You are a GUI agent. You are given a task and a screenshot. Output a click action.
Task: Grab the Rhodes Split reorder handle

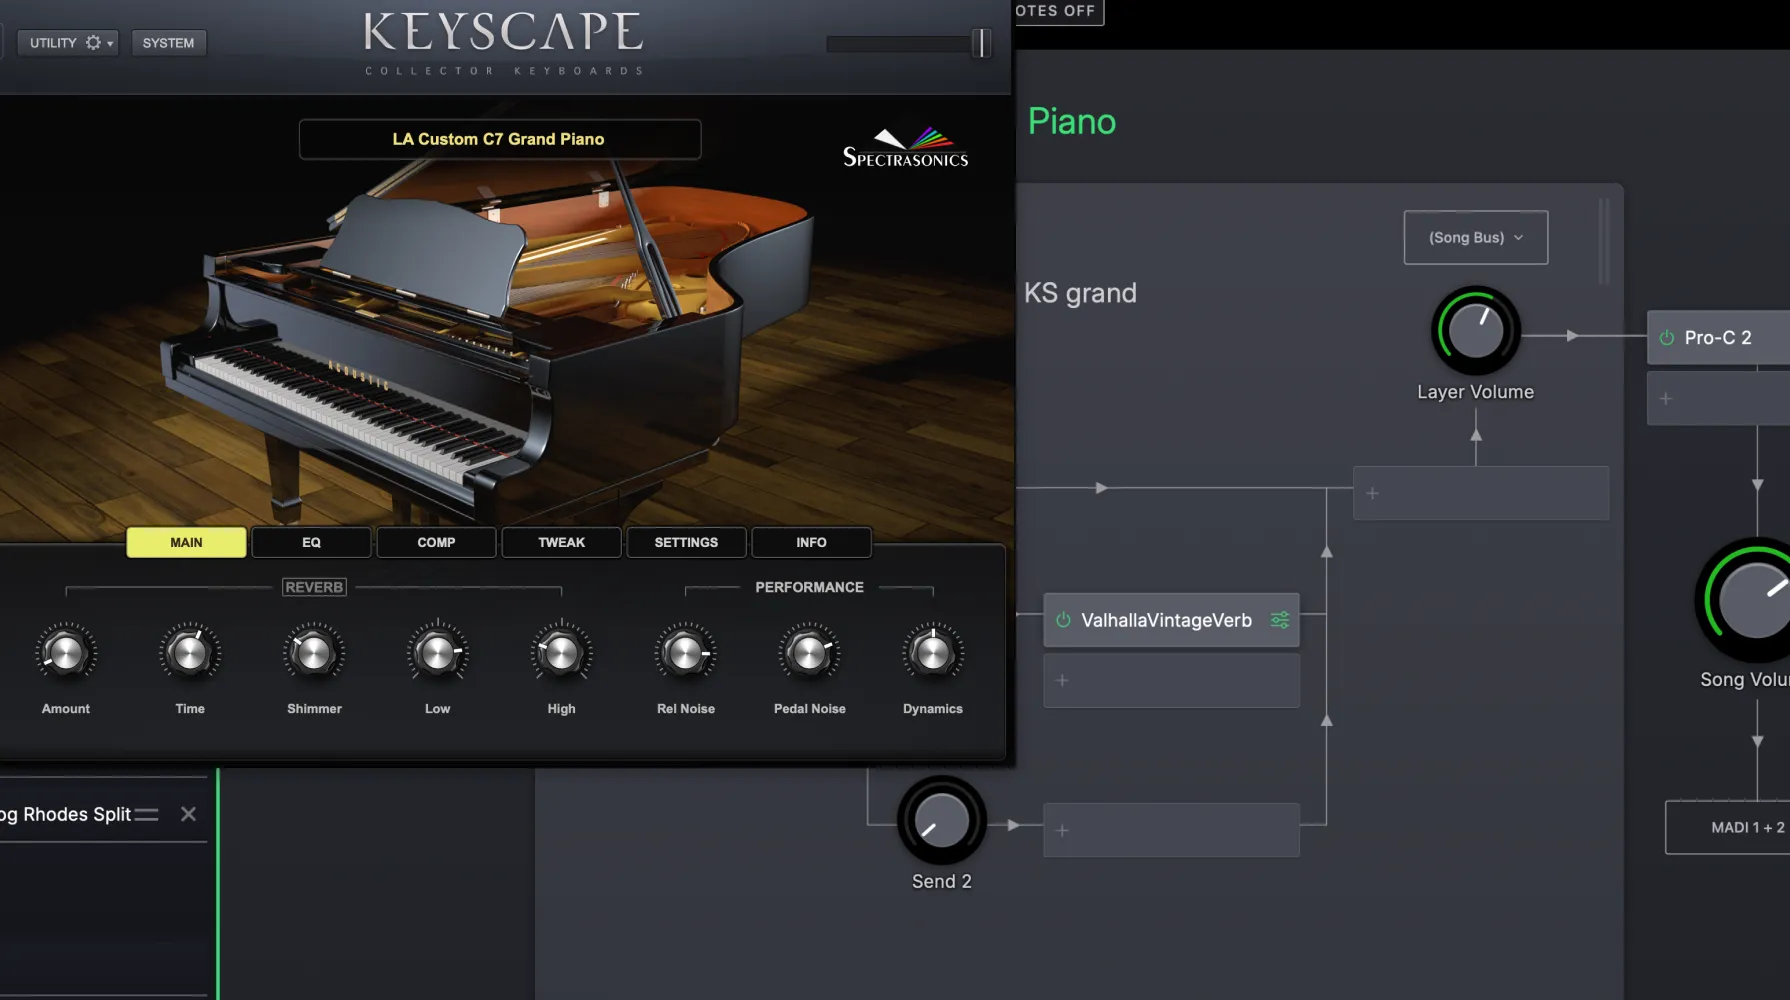(x=146, y=814)
